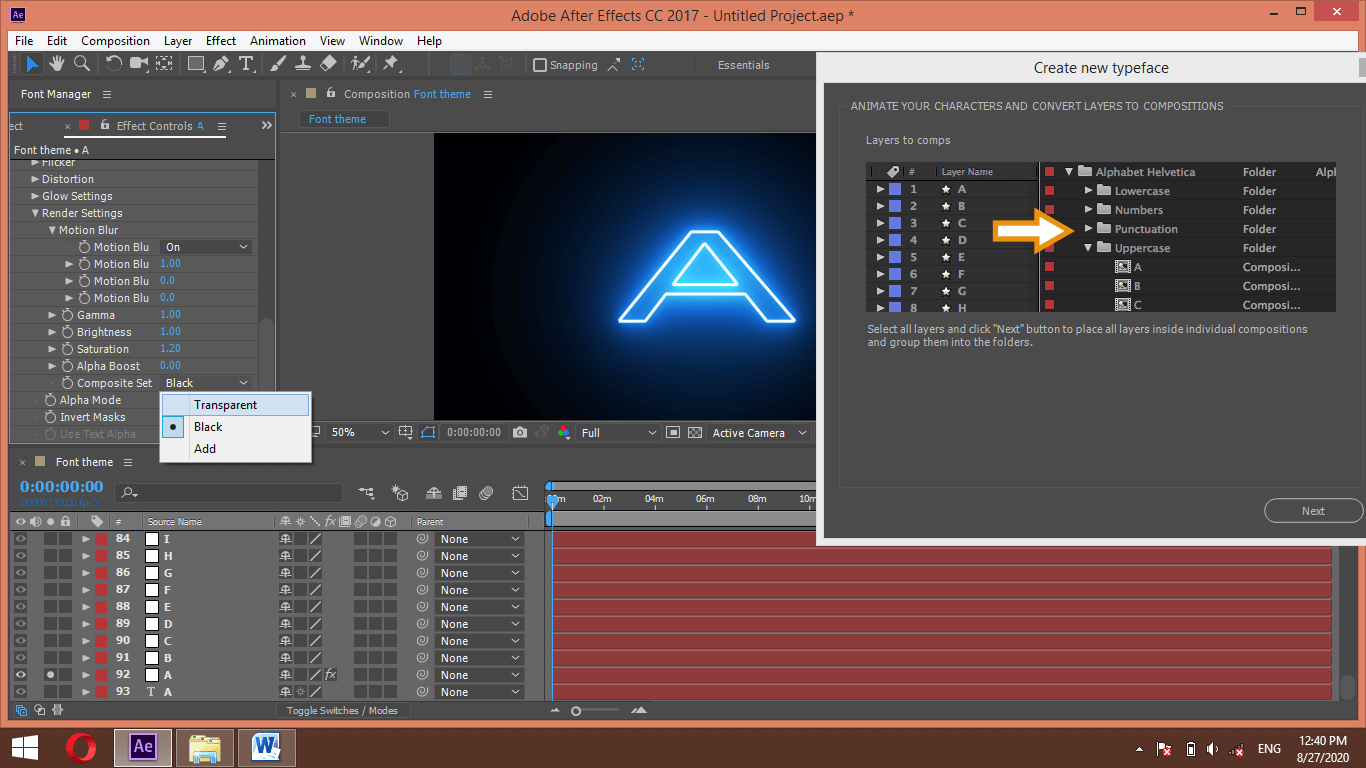
Task: Open the 50% magnification dropdown
Action: 360,433
